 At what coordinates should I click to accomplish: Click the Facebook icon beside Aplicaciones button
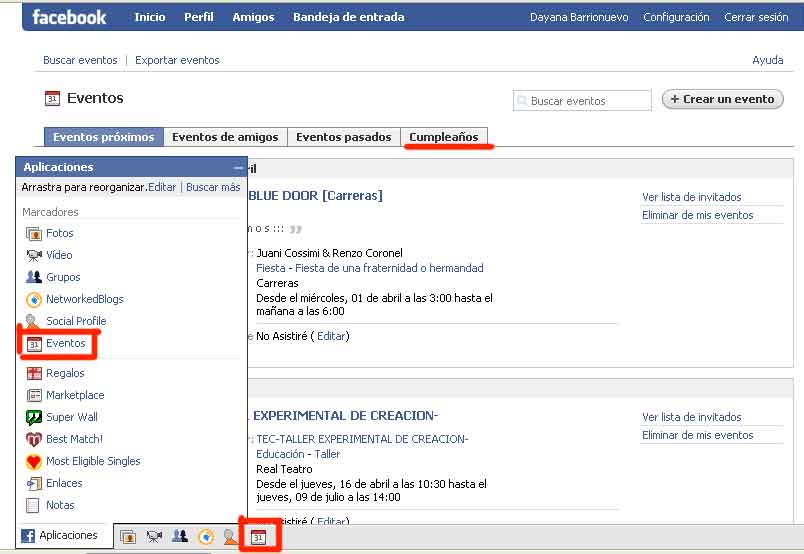pos(28,536)
